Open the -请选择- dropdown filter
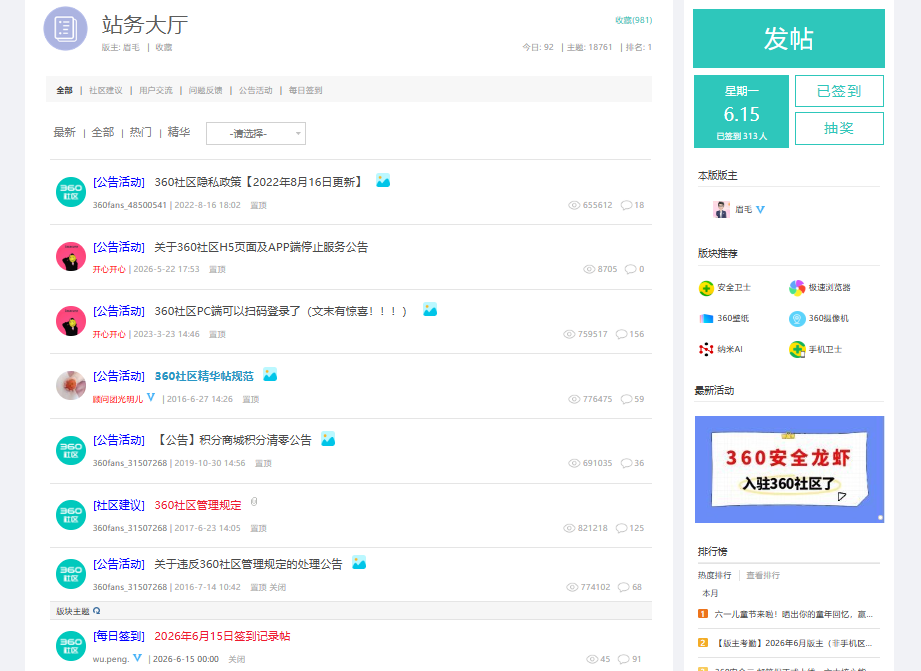The height and width of the screenshot is (671, 921). pos(256,133)
